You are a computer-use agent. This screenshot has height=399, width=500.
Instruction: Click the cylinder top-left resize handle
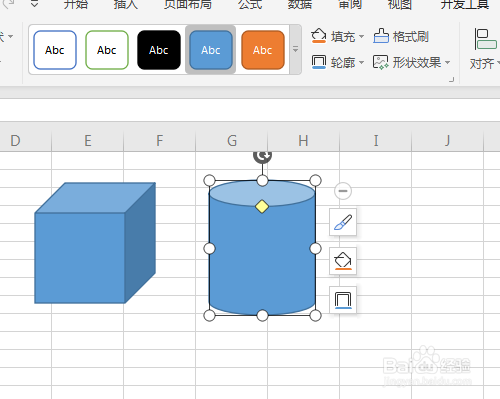tap(209, 181)
